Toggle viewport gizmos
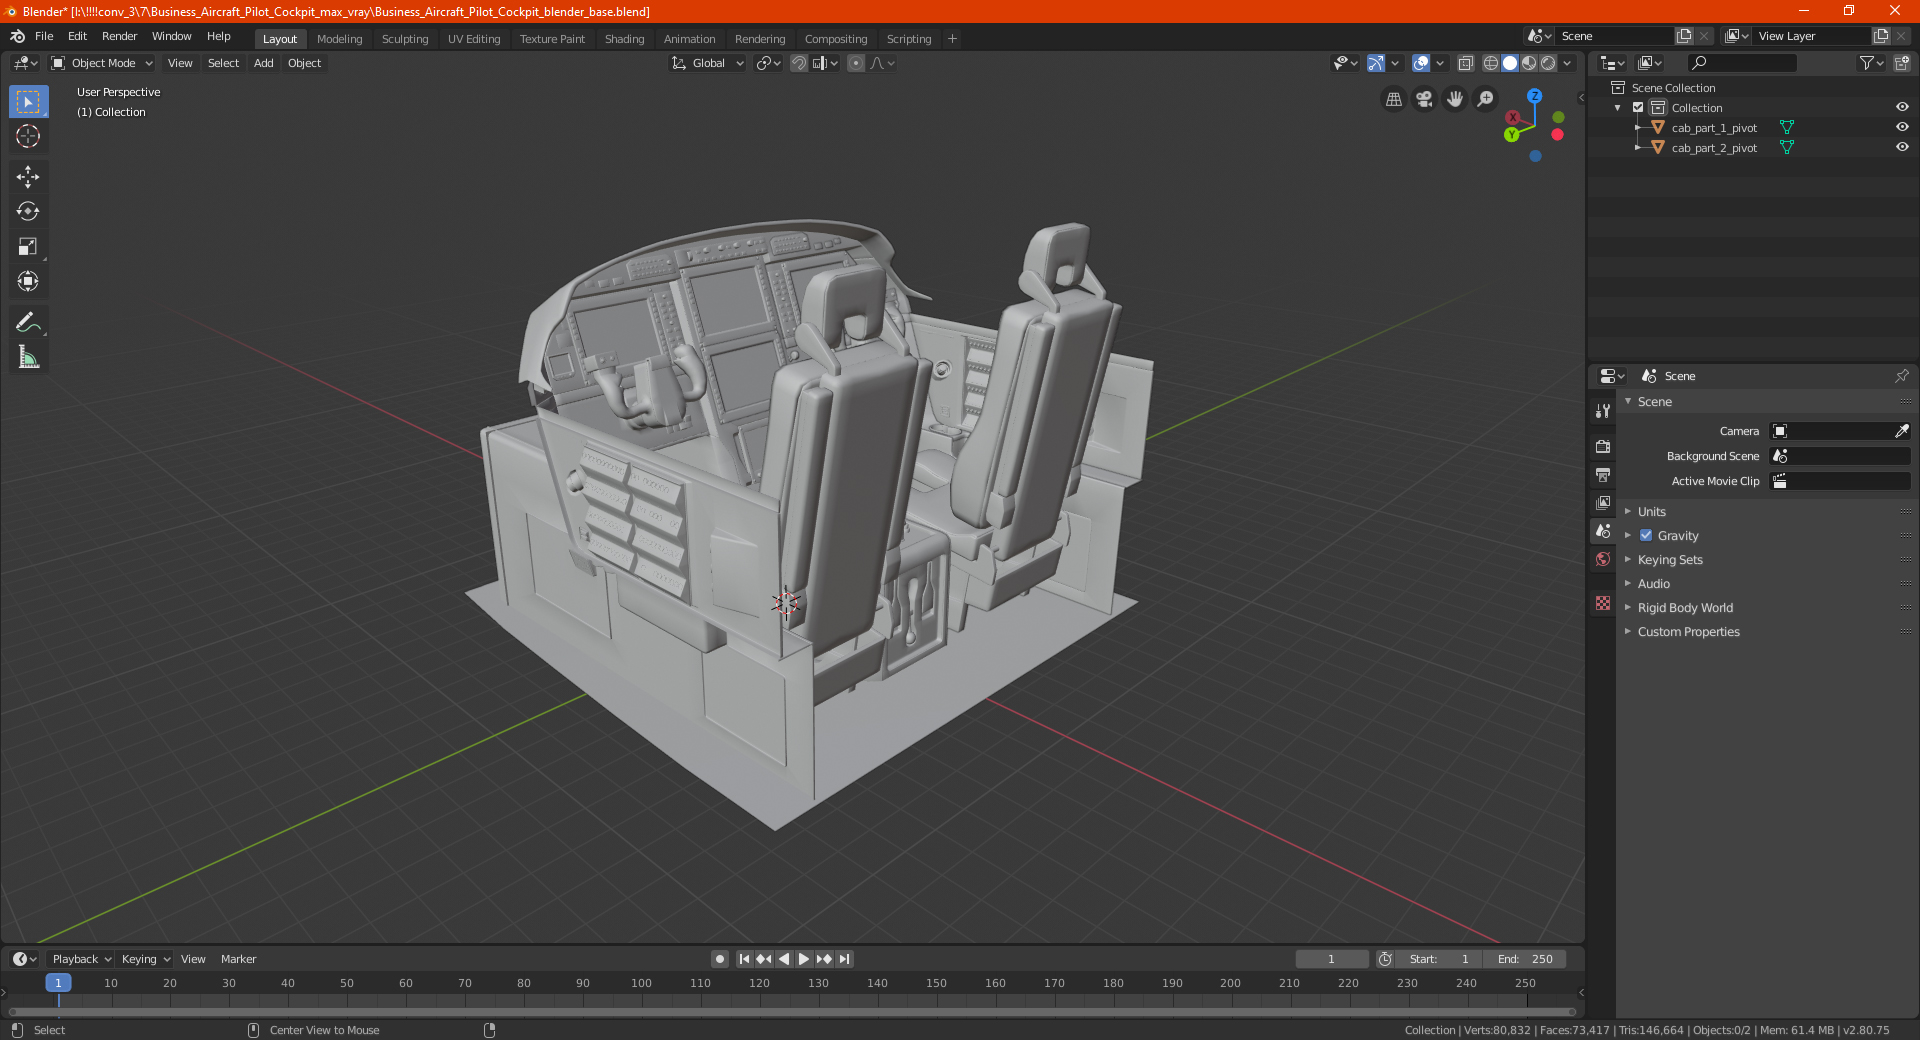The height and width of the screenshot is (1040, 1920). tap(1376, 63)
